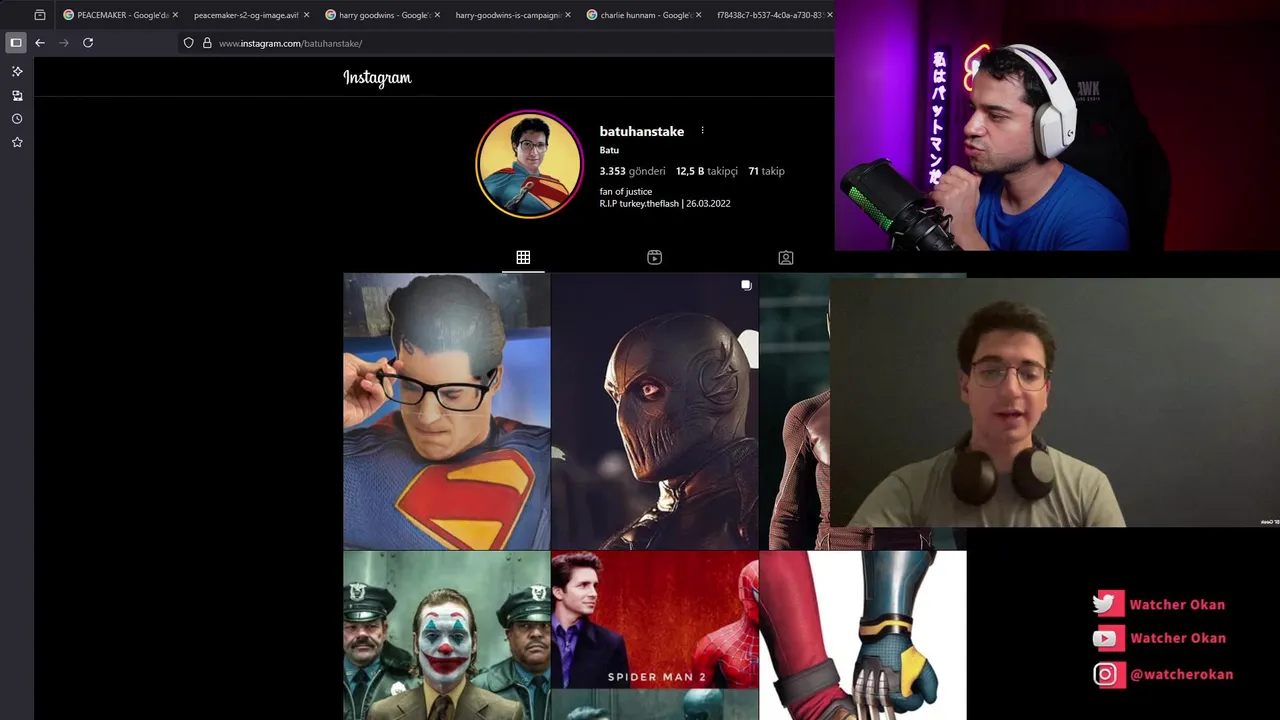Open the 71 takip following list
Screen dimensions: 1280x720
click(x=766, y=171)
